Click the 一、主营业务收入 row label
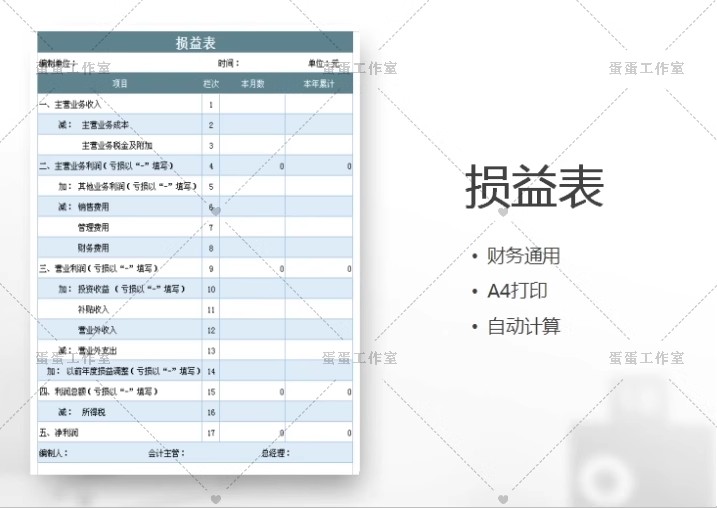The image size is (717, 508). (x=70, y=105)
